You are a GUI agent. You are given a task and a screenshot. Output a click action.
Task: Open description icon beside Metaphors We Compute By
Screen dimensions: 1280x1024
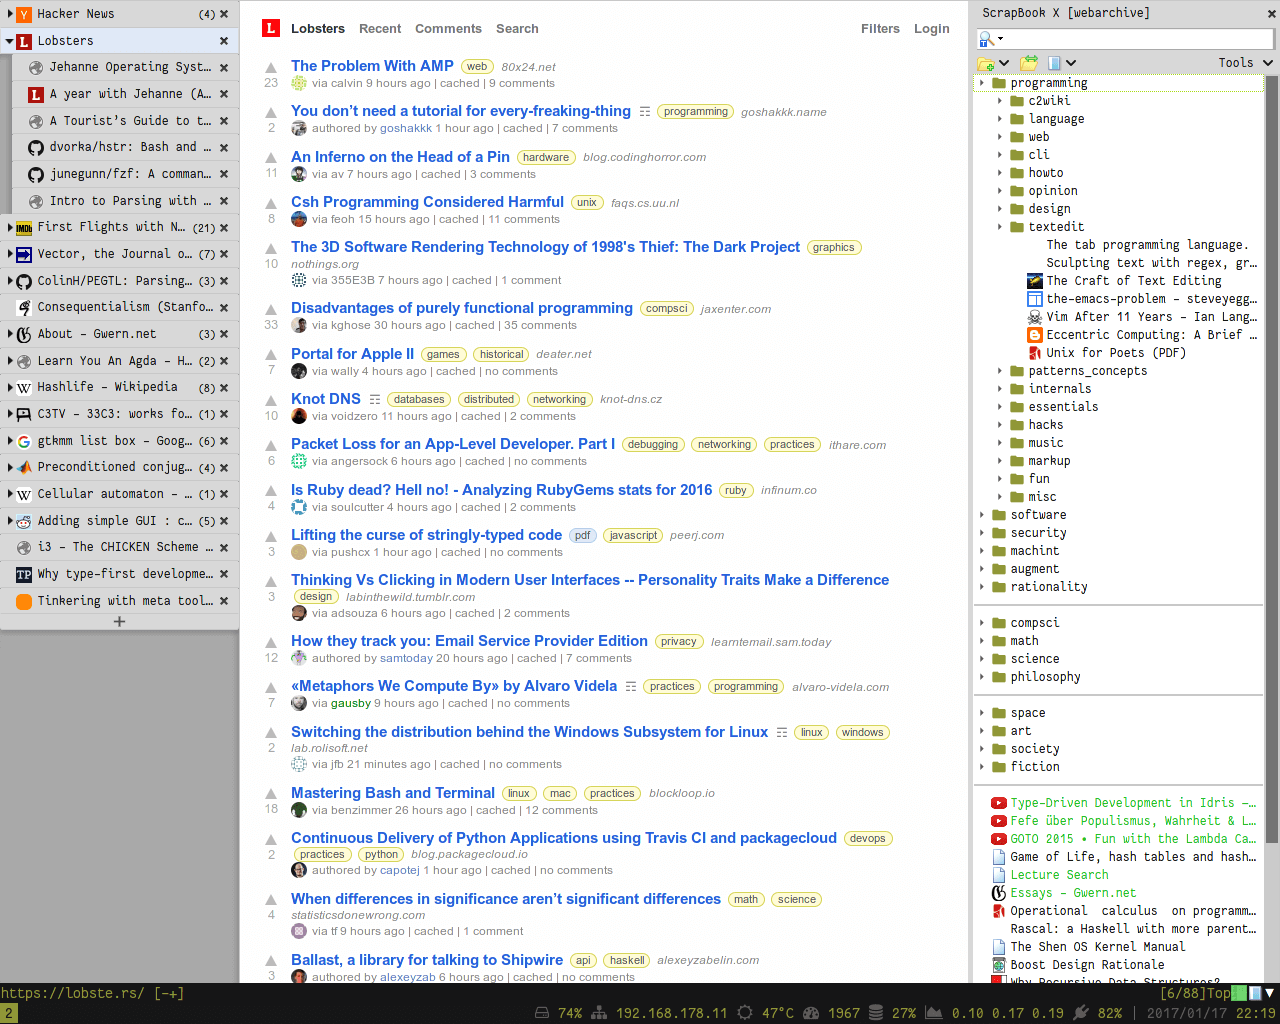(x=631, y=687)
